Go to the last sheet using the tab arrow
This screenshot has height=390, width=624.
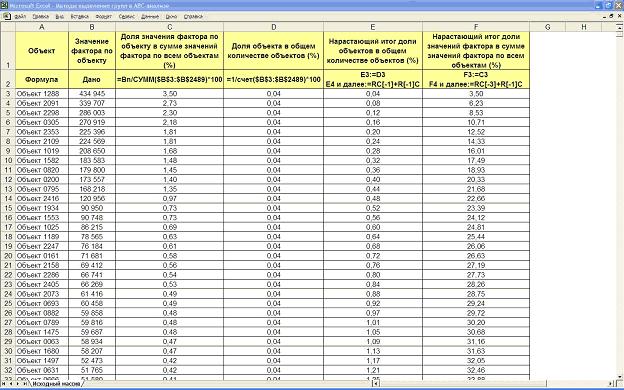(x=25, y=384)
